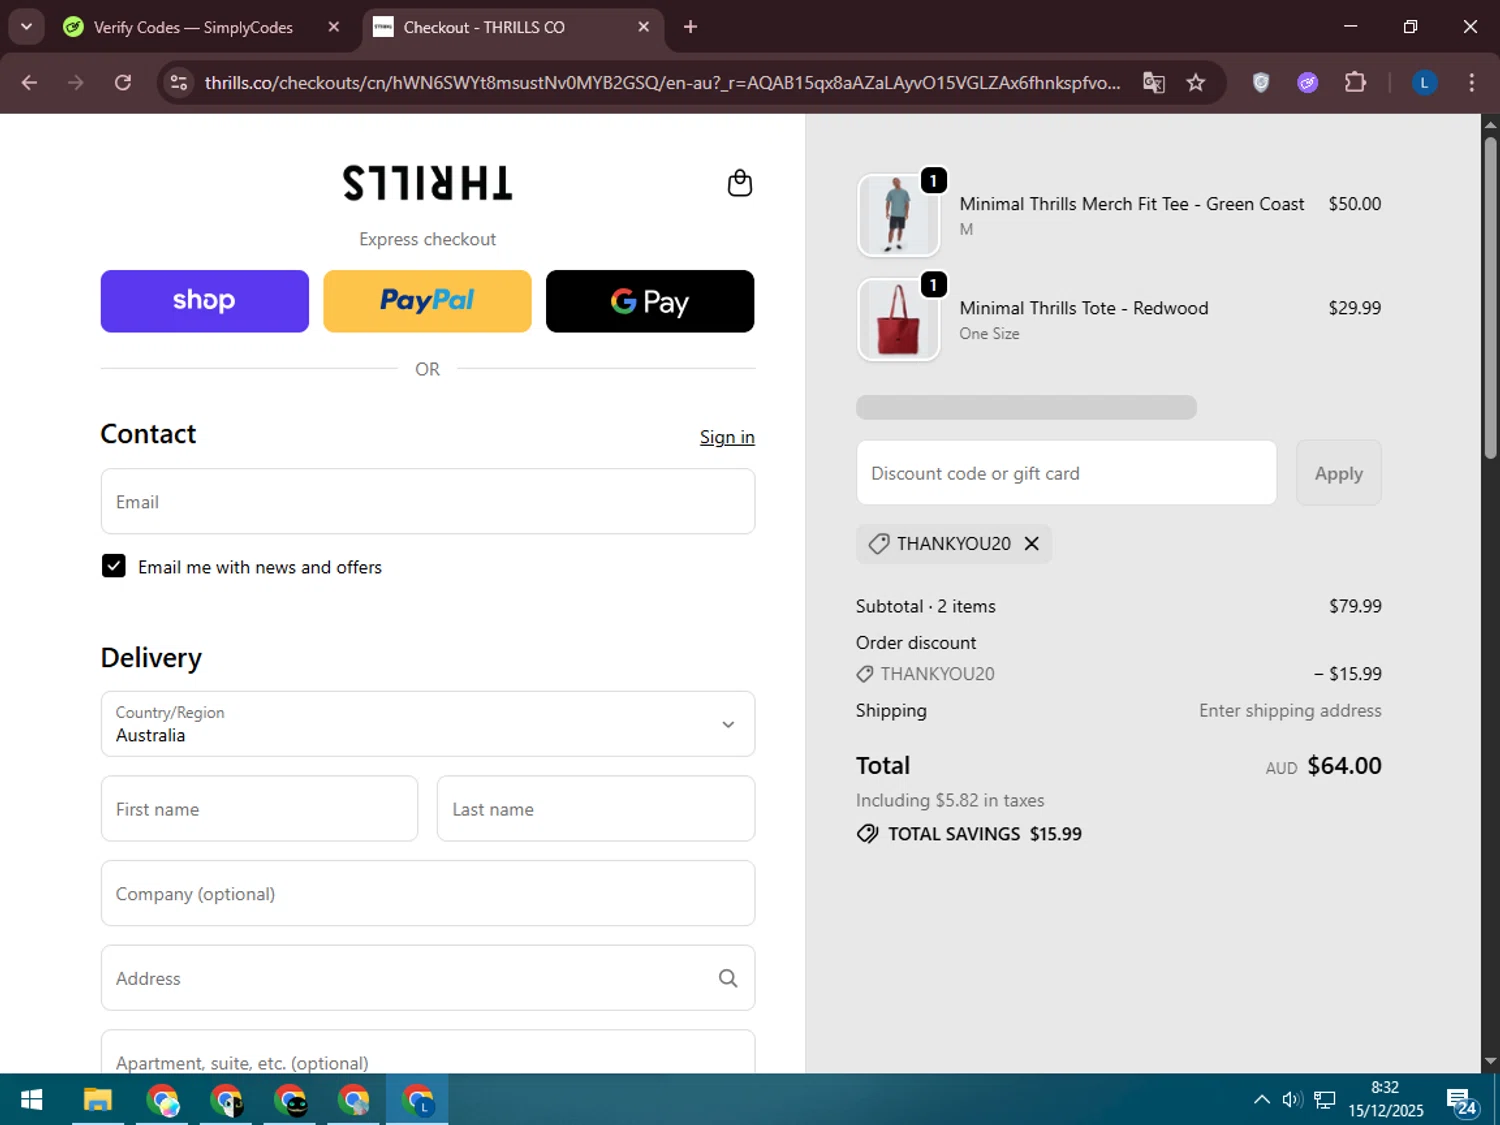Click the address search magnifier icon
Screen dimensions: 1500x1125
point(728,978)
